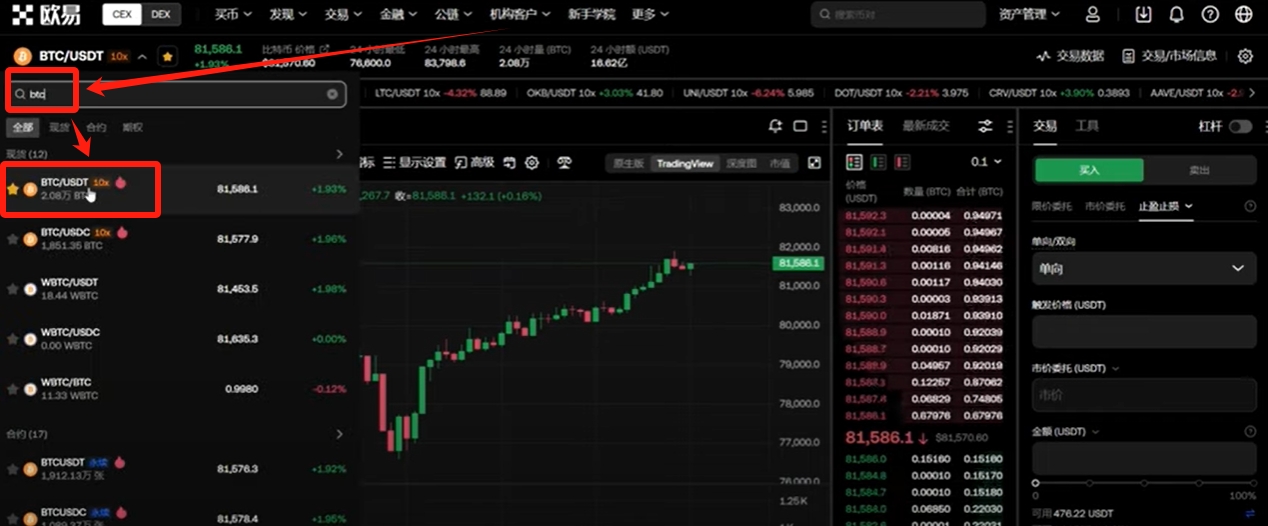
Task: Select the 全部 filter tab
Action: [22, 127]
